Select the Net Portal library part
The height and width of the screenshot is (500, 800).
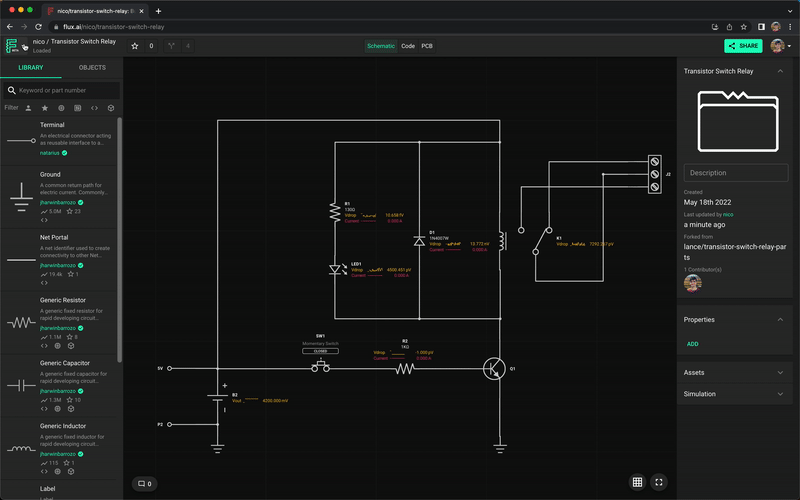tap(59, 260)
